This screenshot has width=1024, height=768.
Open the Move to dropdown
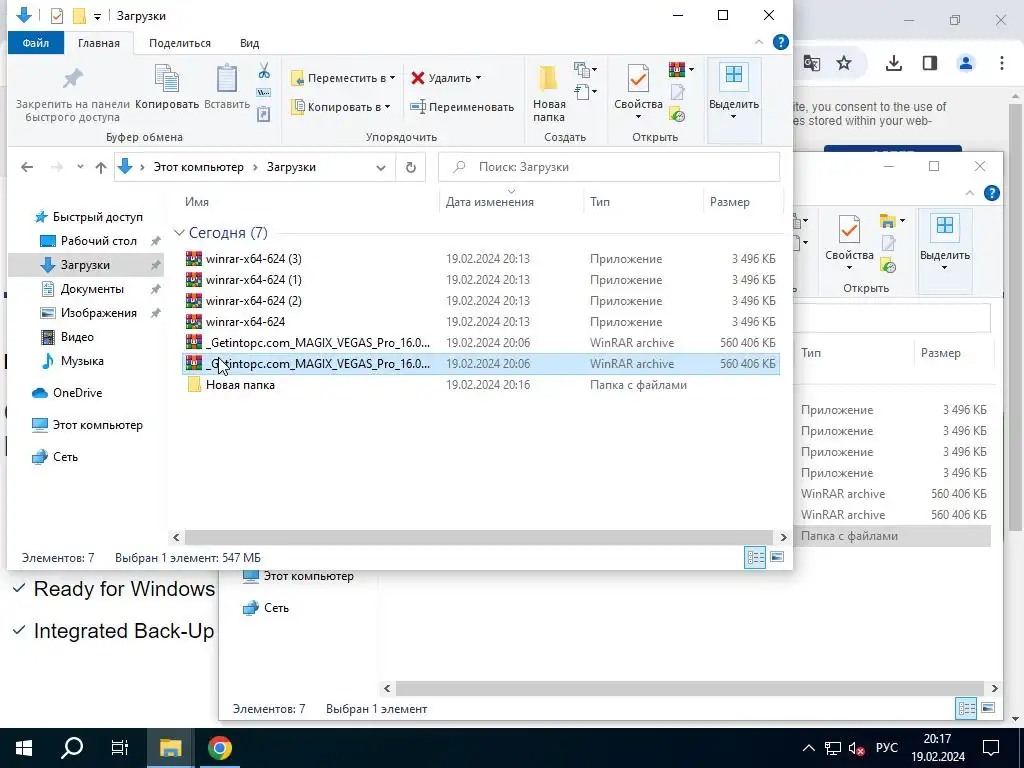[x=344, y=78]
